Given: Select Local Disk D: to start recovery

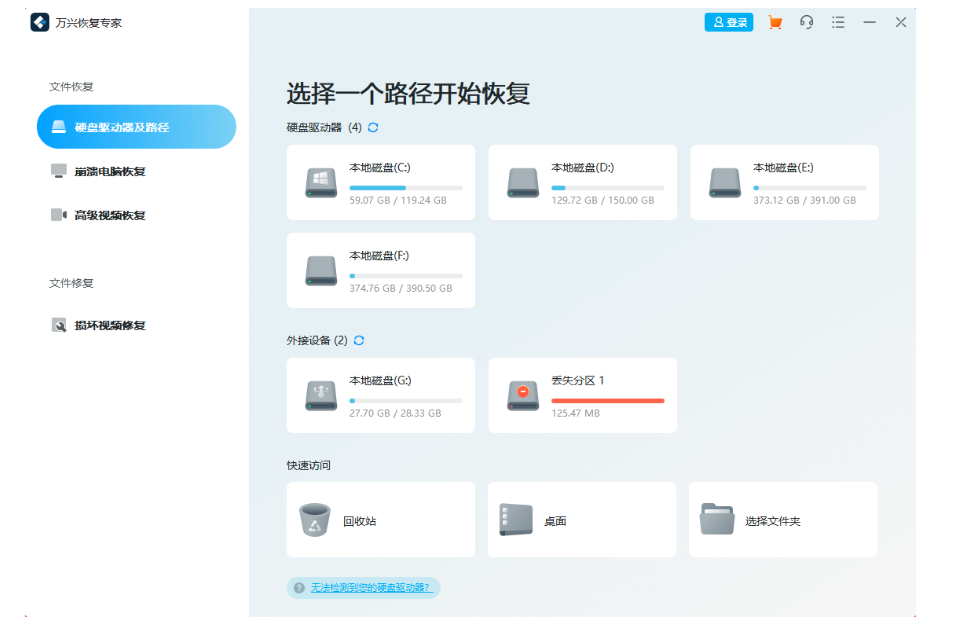Looking at the screenshot, I should click(x=582, y=182).
